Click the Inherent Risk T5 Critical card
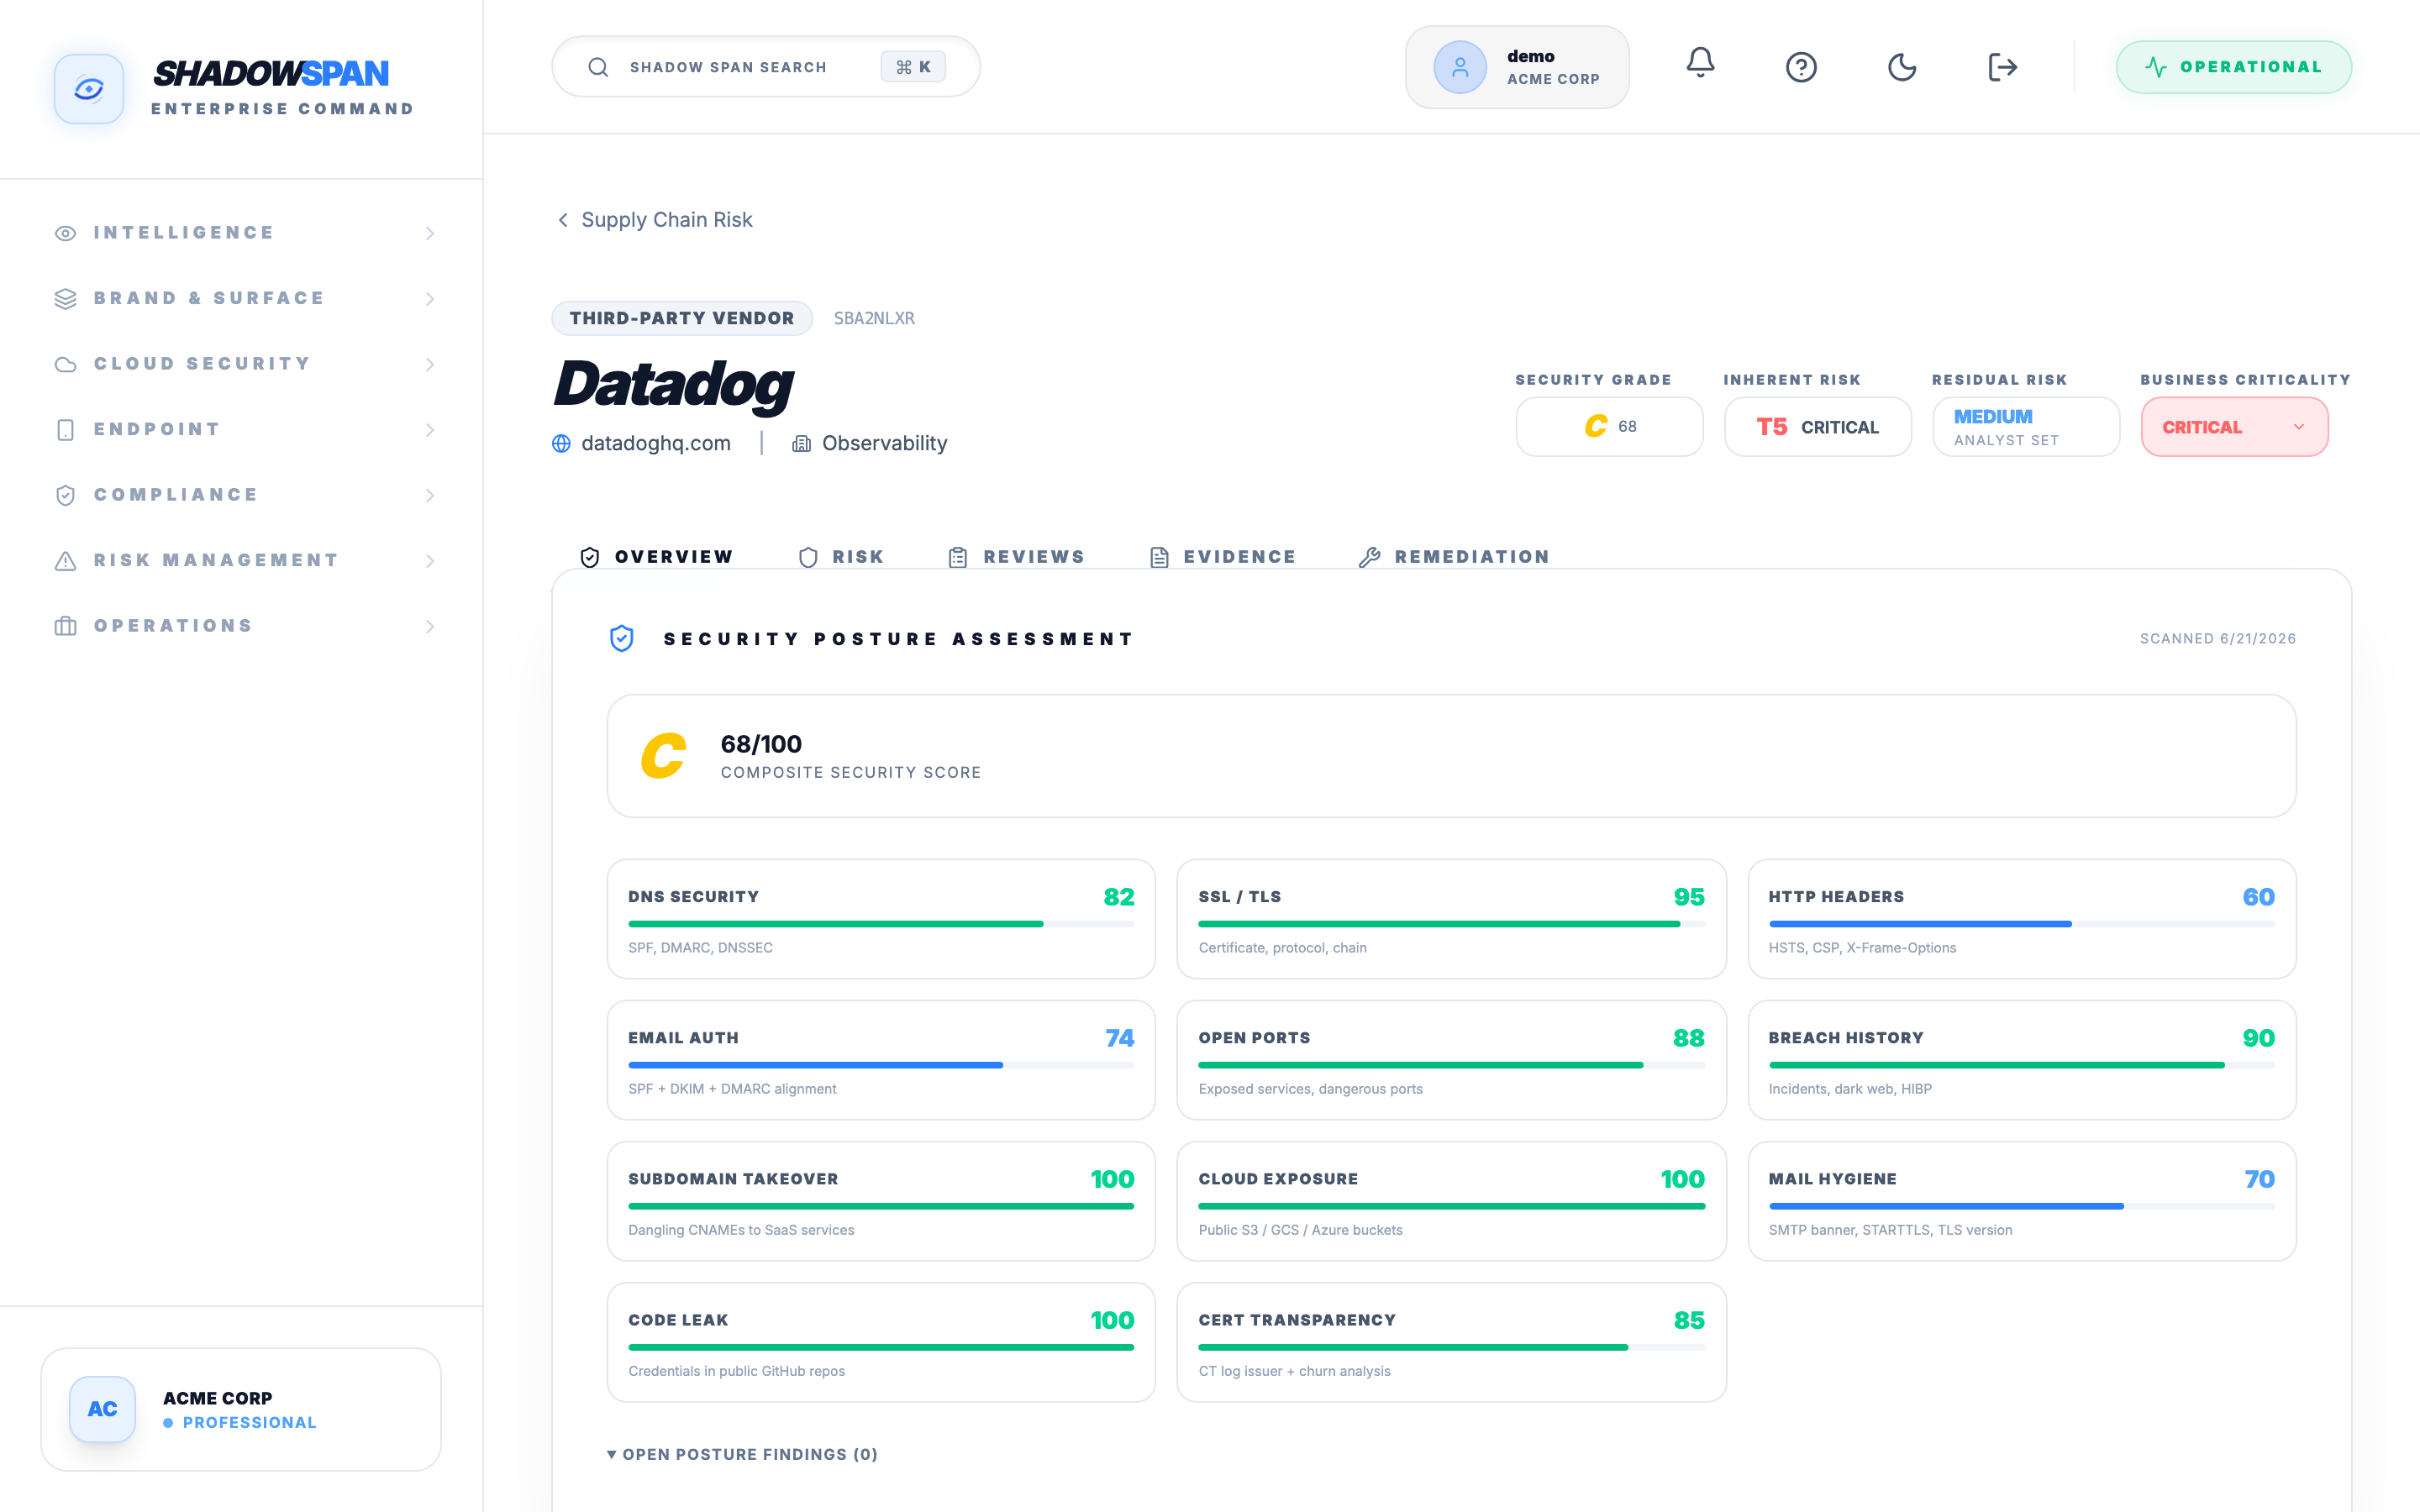 coord(1818,427)
